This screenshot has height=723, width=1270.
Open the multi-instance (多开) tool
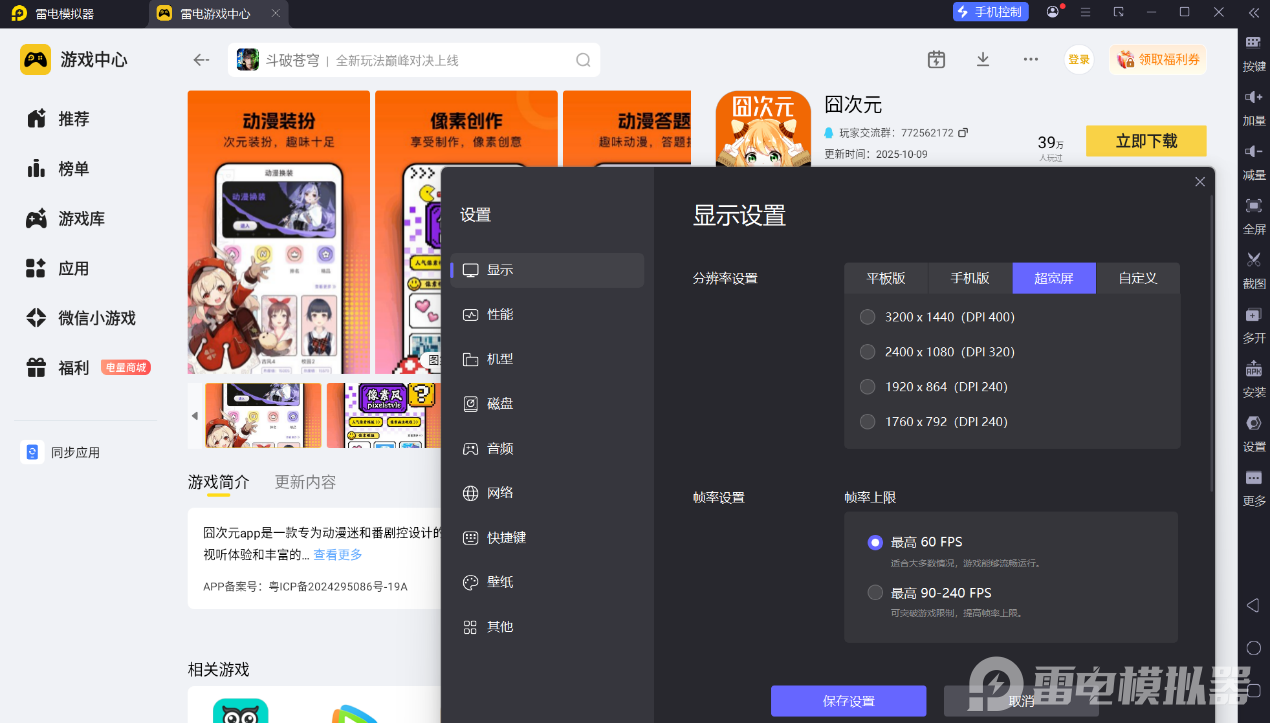1254,315
